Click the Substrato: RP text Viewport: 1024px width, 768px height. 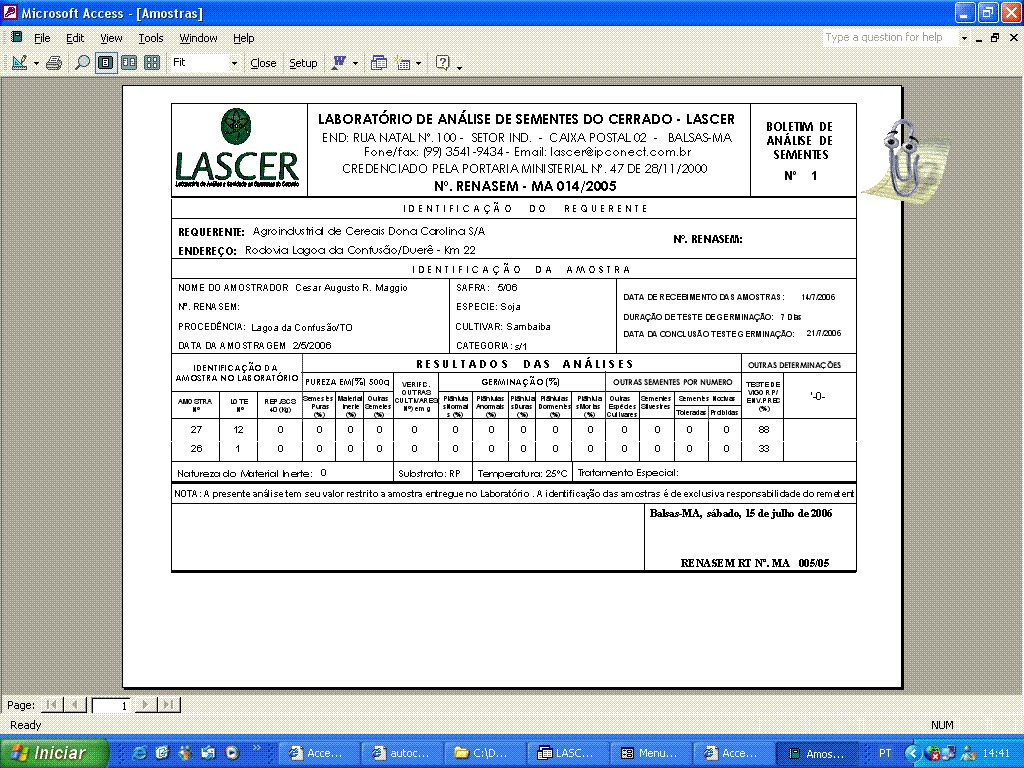pos(430,473)
